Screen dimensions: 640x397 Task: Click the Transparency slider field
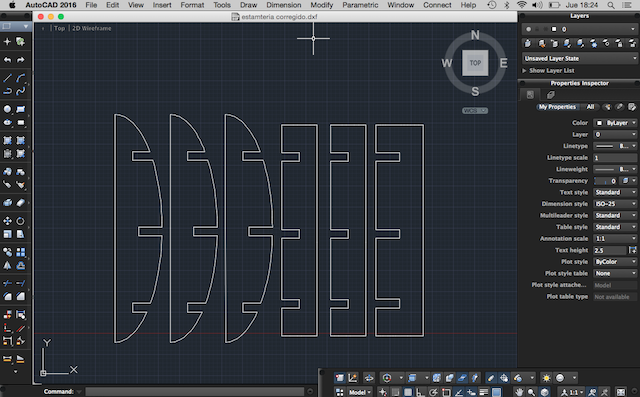(x=606, y=181)
